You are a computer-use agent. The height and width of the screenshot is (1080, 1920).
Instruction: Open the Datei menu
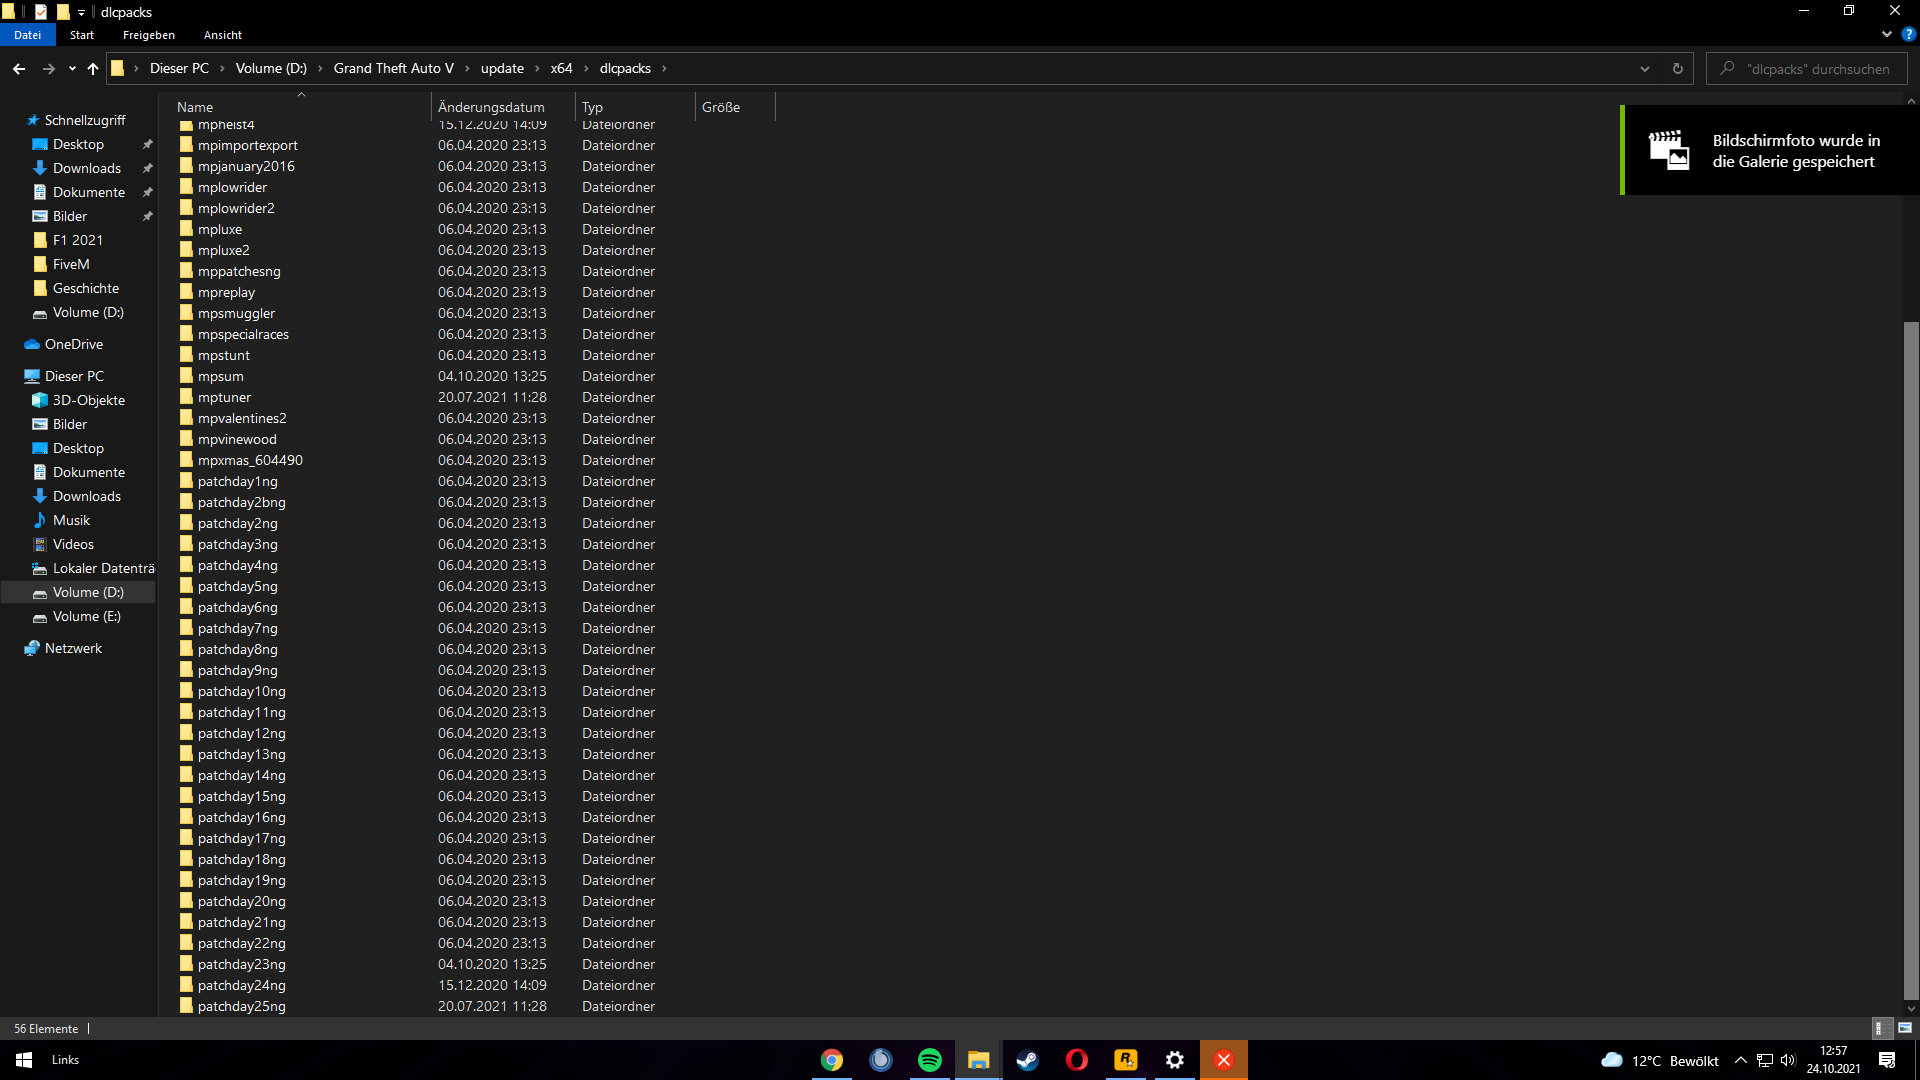point(27,34)
